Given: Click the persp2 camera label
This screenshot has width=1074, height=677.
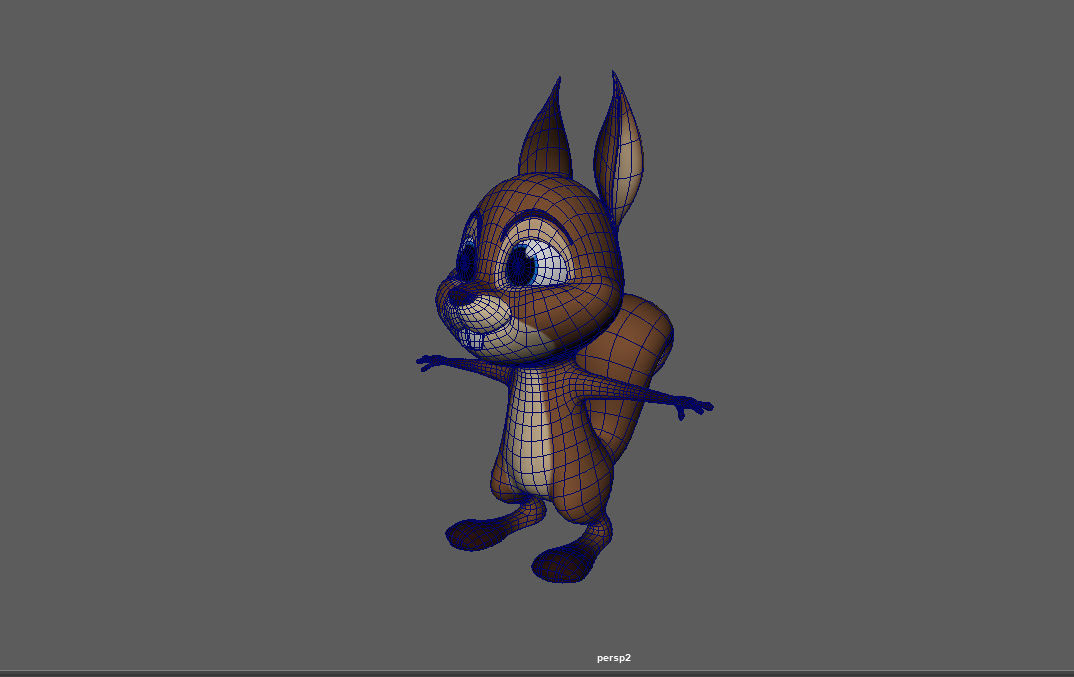Looking at the screenshot, I should click(x=613, y=658).
